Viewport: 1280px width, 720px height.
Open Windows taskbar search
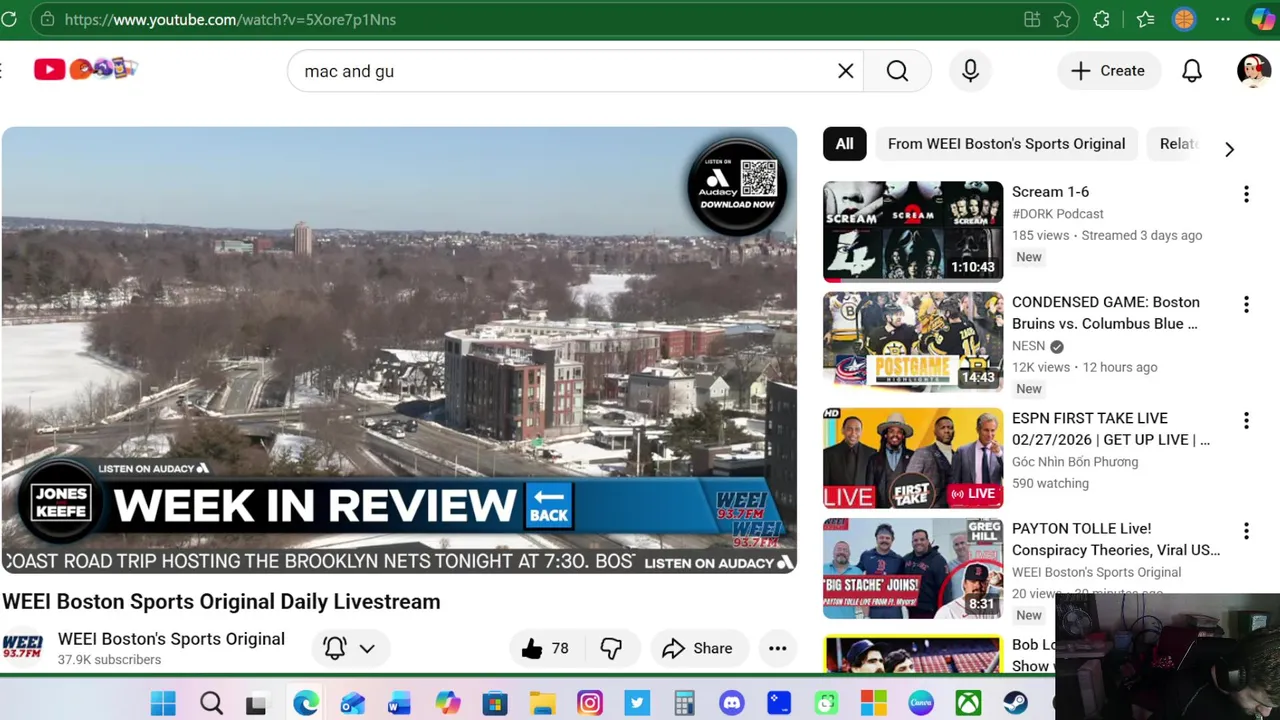coord(211,703)
